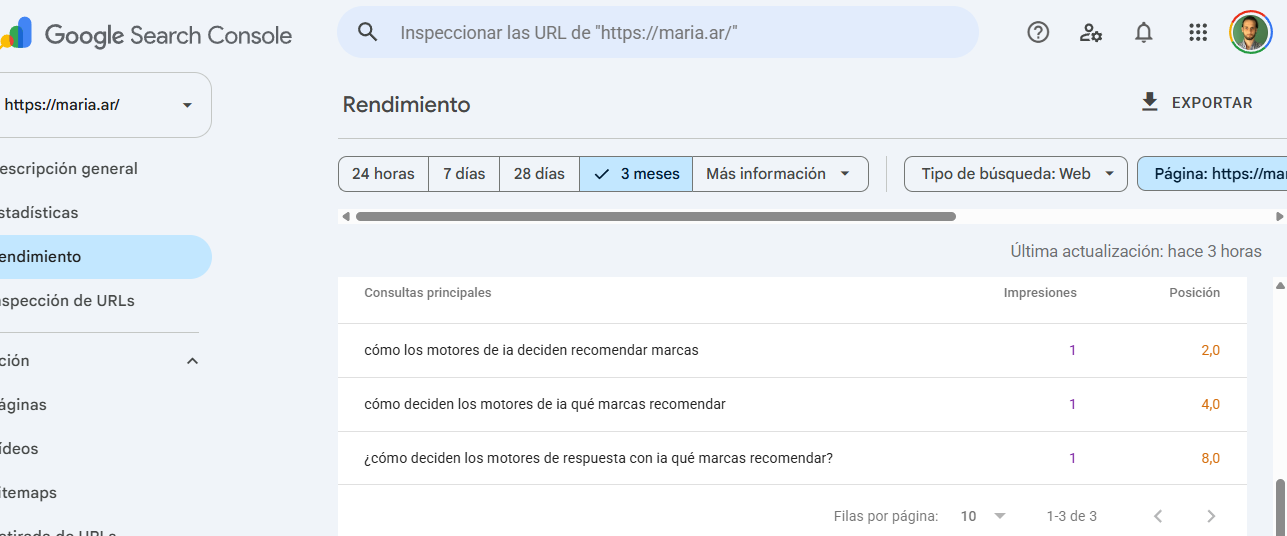The image size is (1287, 536).
Task: Click the Última actualización text
Action: [1136, 251]
